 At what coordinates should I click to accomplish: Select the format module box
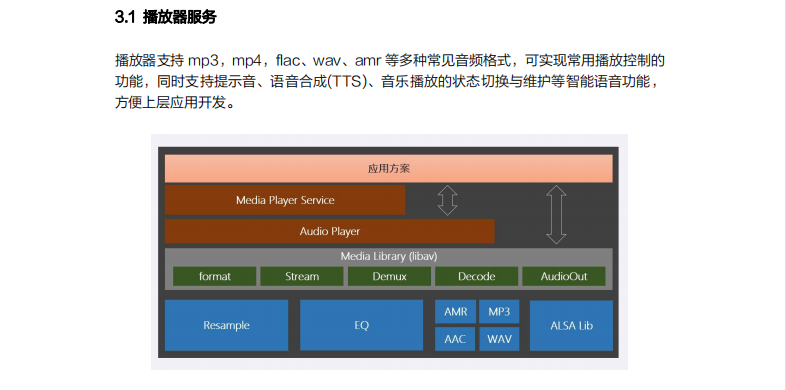point(215,276)
